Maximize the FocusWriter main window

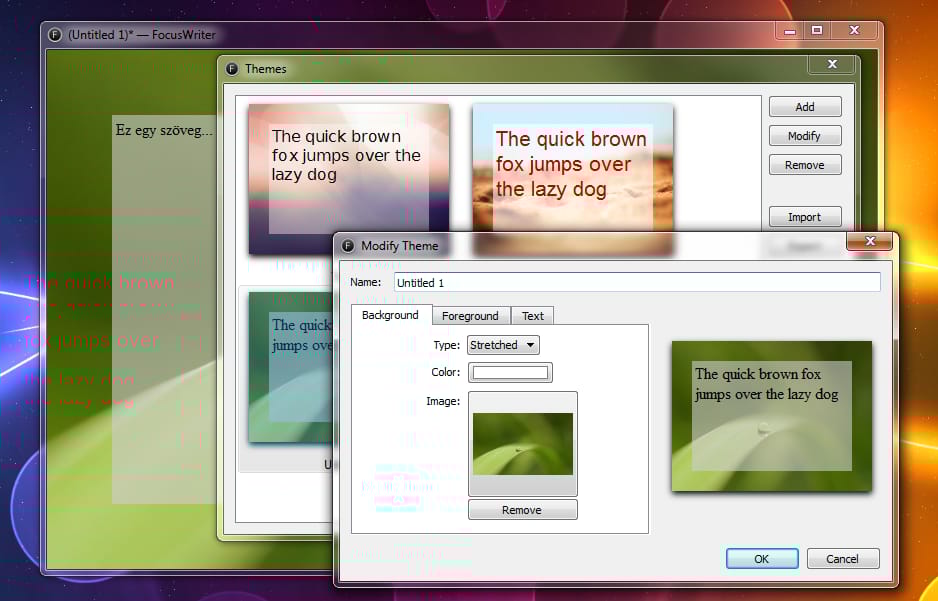817,30
